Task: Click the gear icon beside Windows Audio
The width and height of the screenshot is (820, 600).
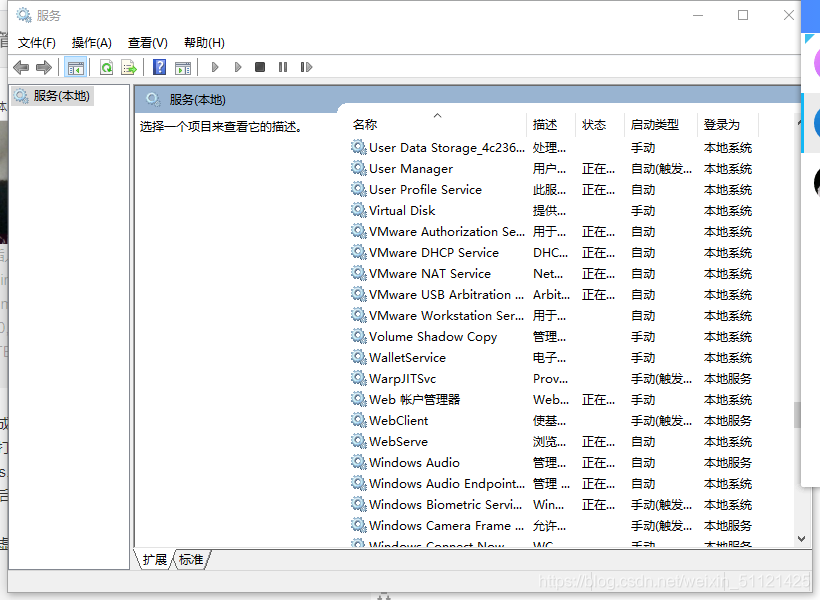Action: pos(359,462)
